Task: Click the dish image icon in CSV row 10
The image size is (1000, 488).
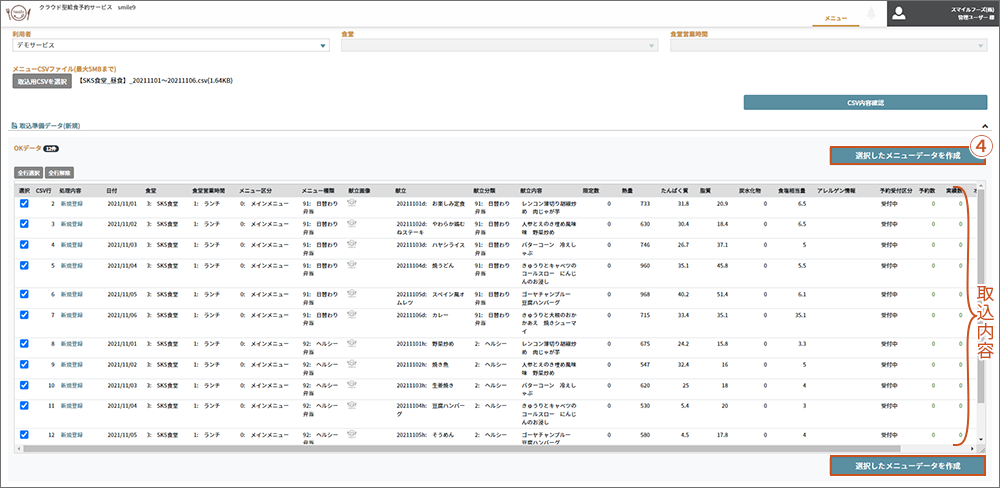Action: click(351, 385)
